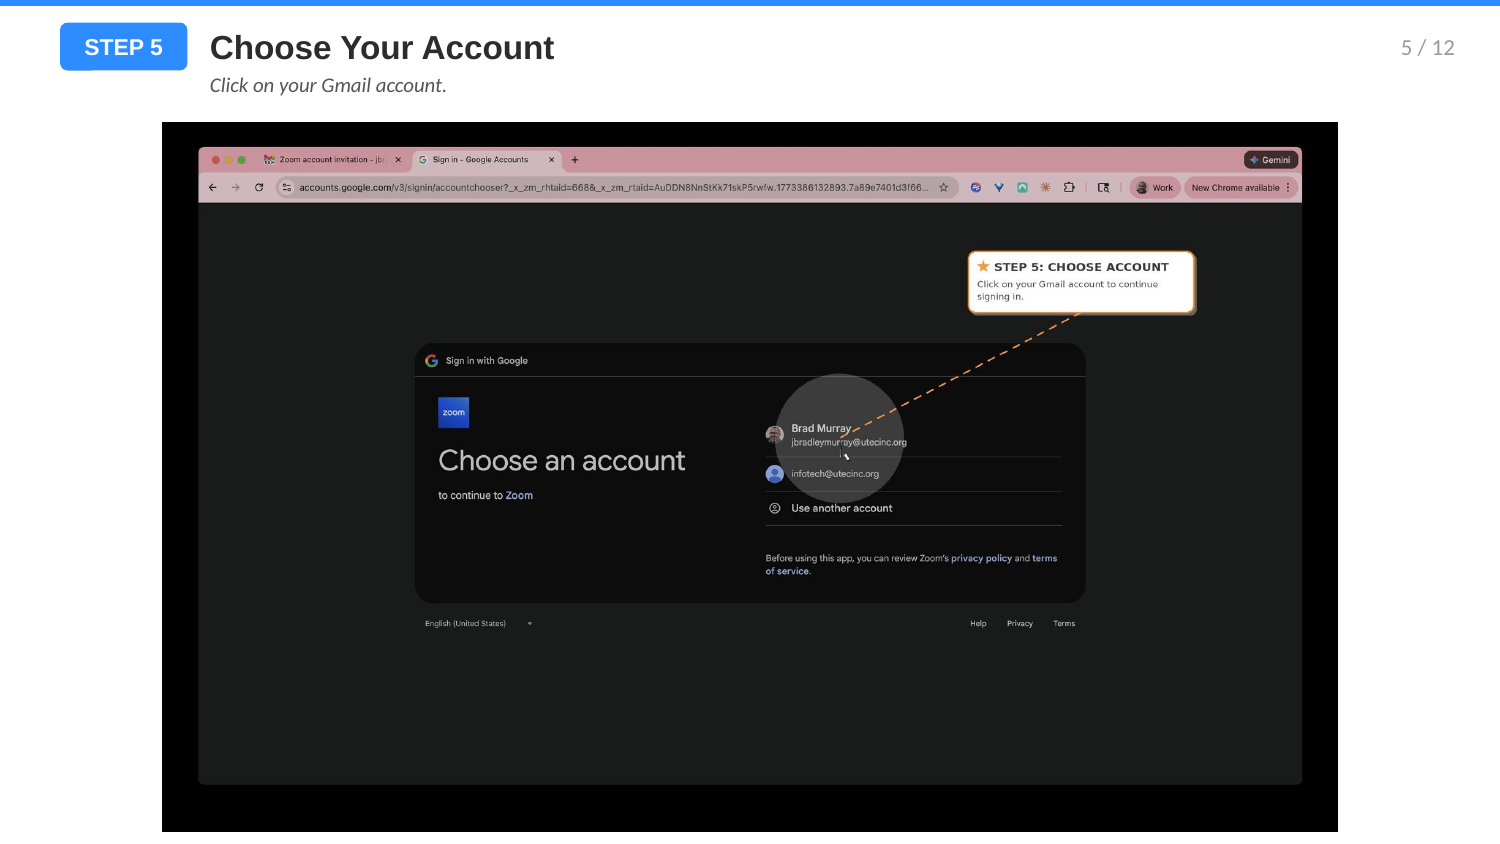Click the site information icon in the address bar

click(x=285, y=187)
